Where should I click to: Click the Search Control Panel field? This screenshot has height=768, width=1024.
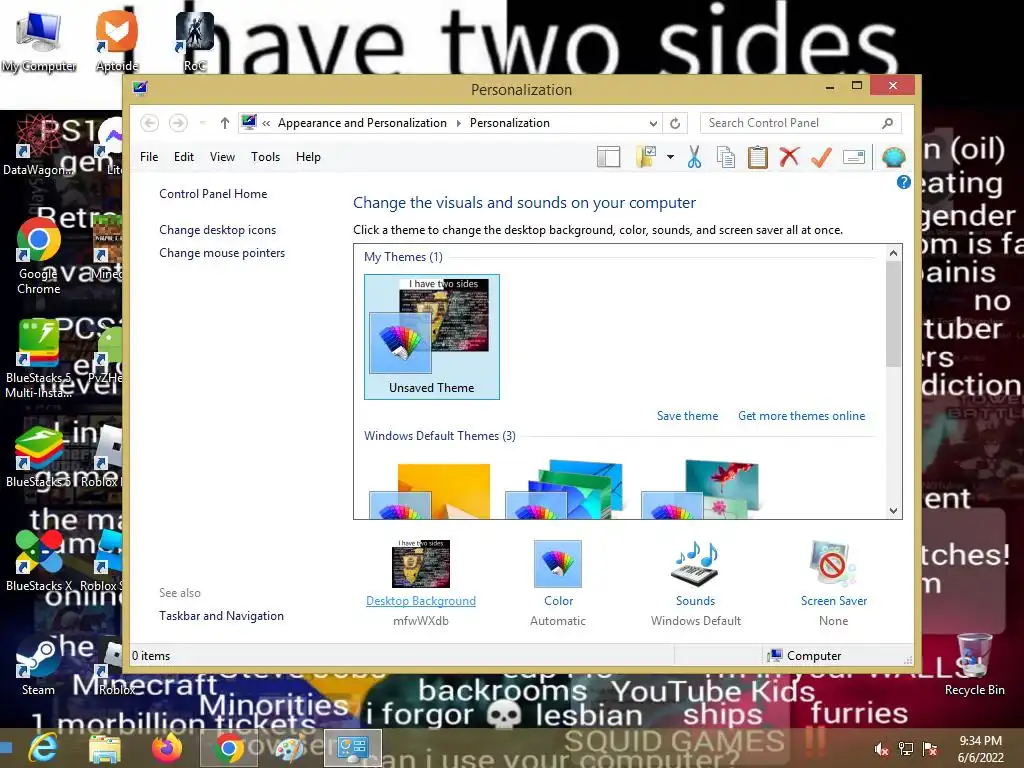point(801,123)
